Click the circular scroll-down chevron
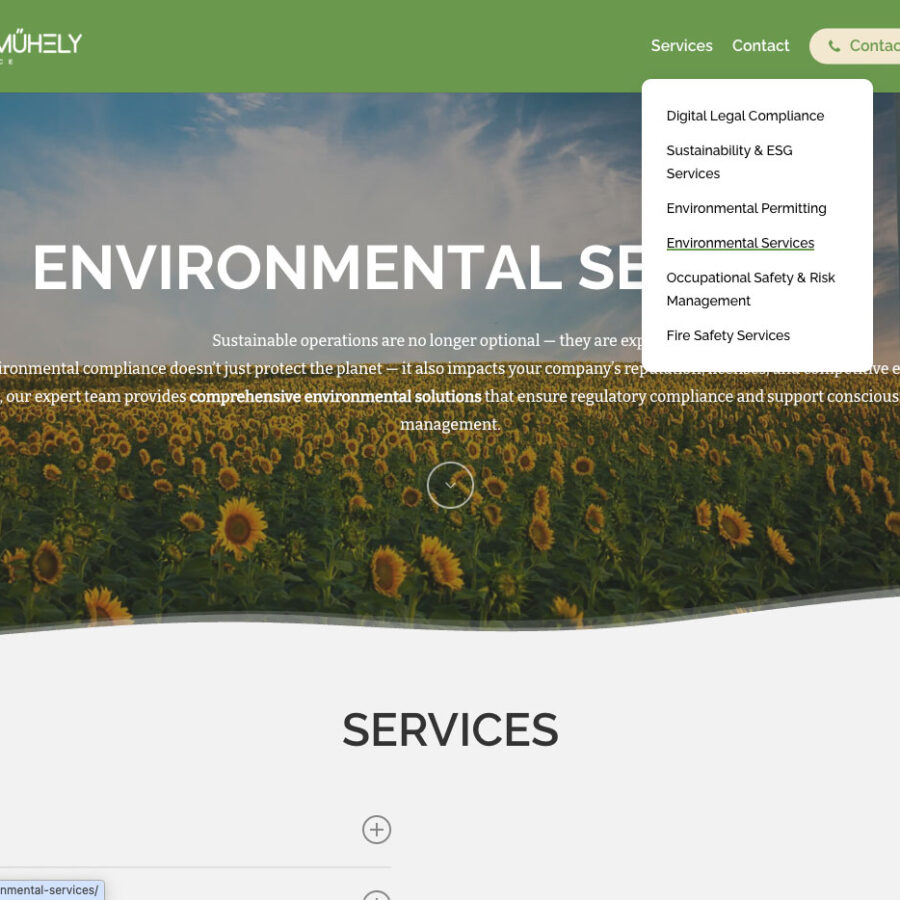Image resolution: width=900 pixels, height=900 pixels. (x=451, y=485)
